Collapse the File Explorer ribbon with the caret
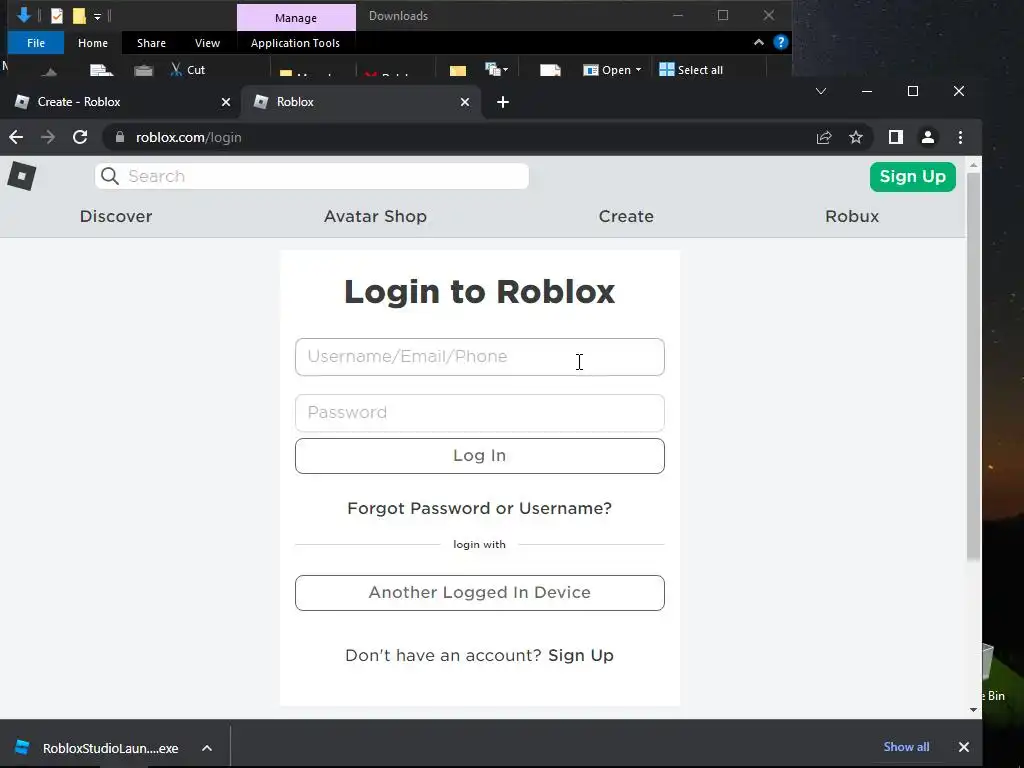 point(759,42)
